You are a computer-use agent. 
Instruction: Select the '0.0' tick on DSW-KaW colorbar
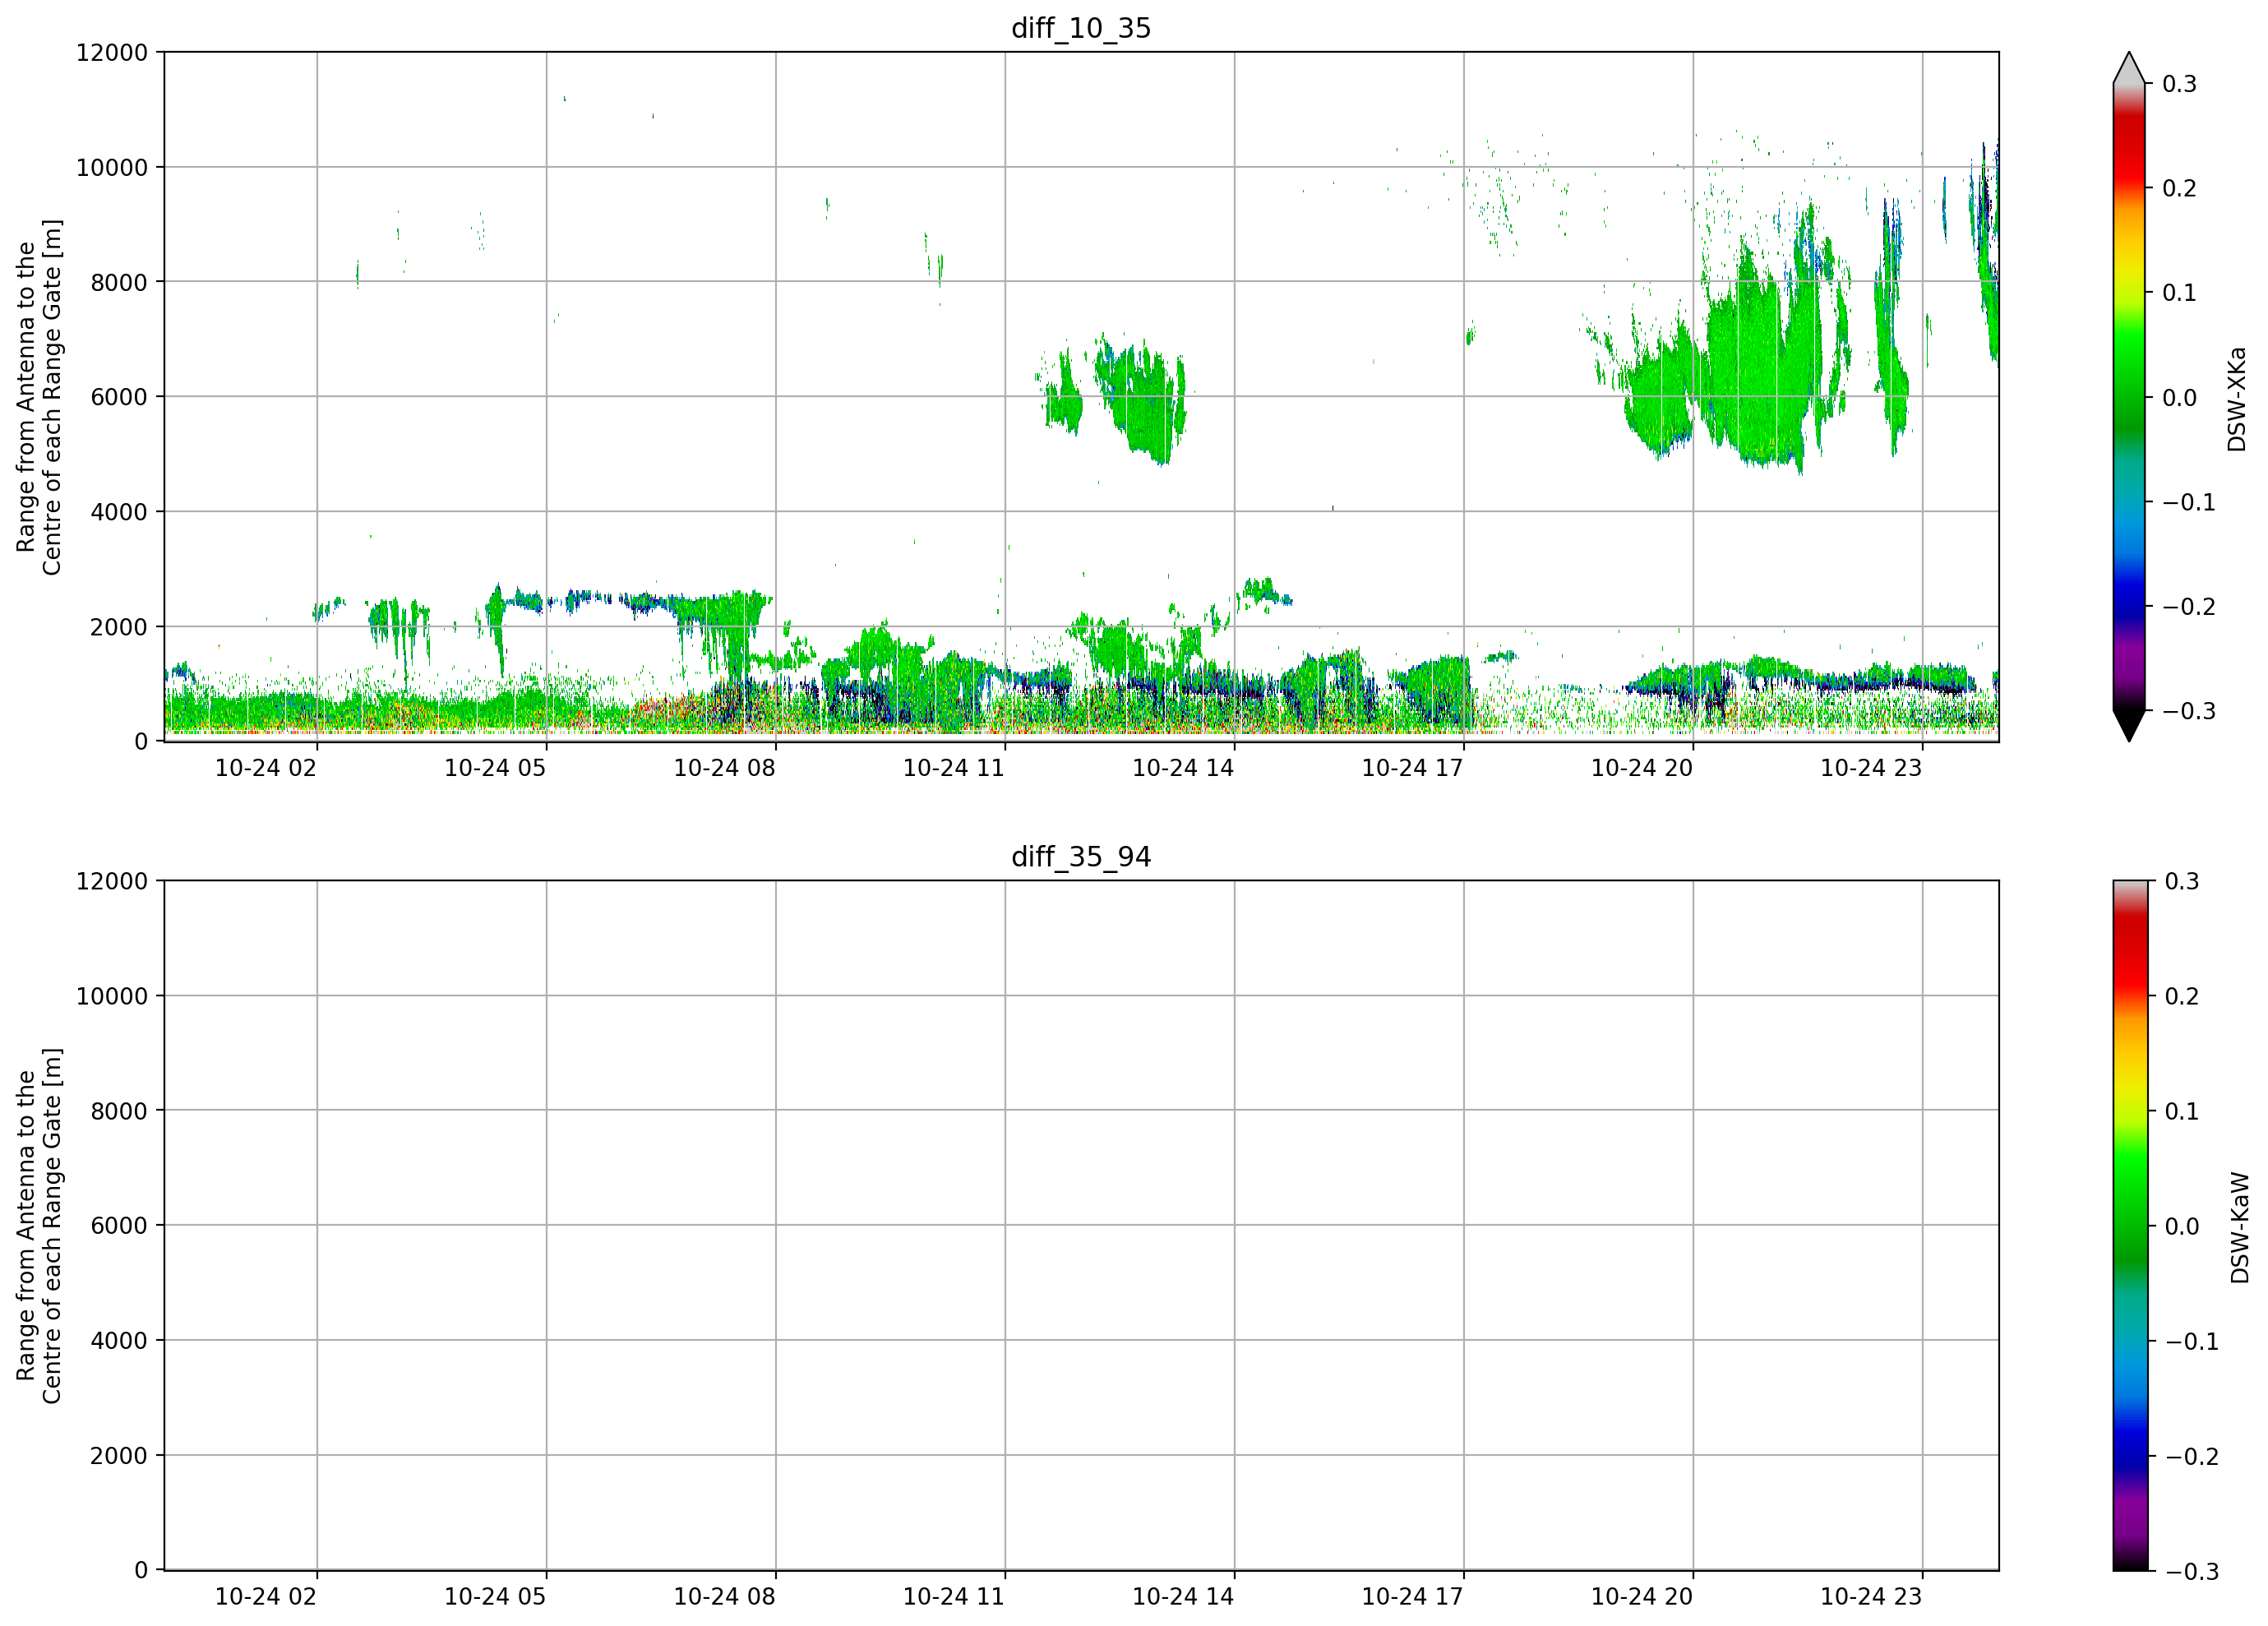[2181, 1227]
